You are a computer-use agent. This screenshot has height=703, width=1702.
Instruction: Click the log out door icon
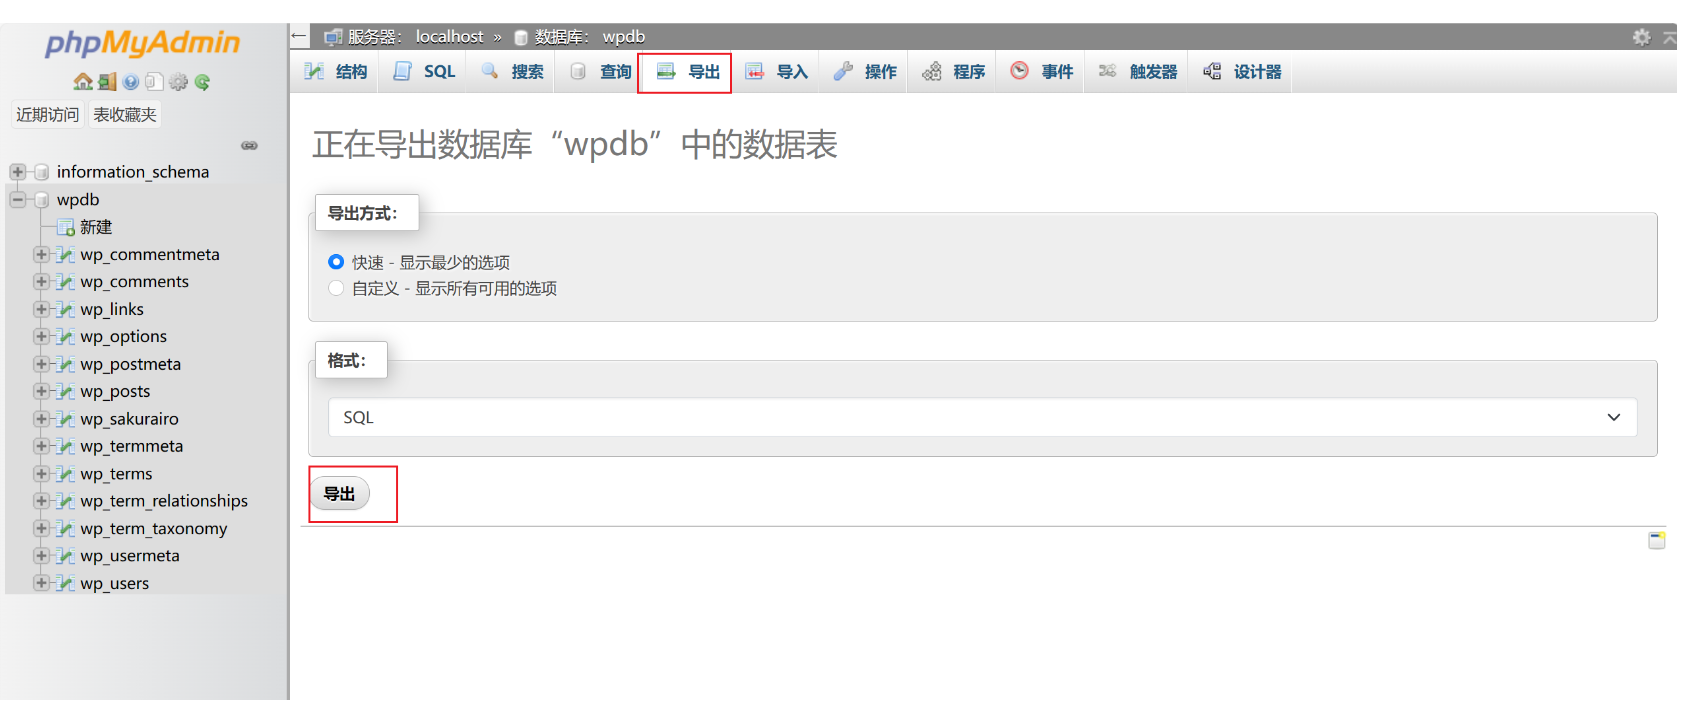click(107, 82)
